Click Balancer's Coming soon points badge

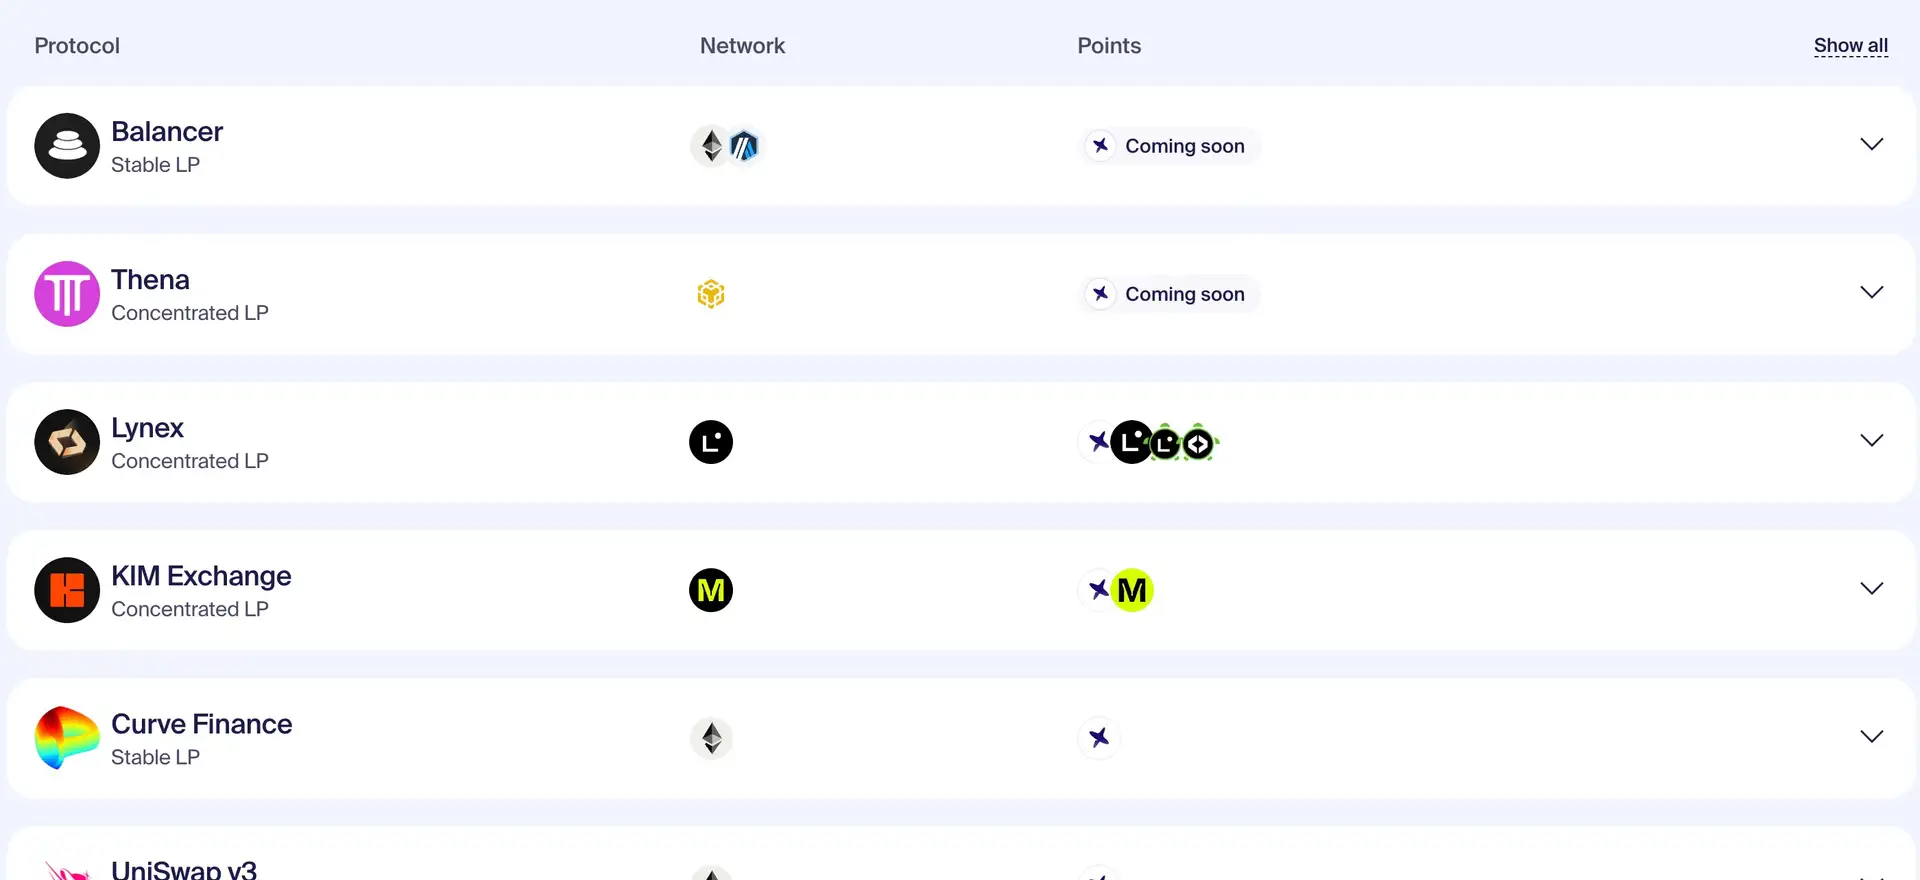pyautogui.click(x=1170, y=146)
